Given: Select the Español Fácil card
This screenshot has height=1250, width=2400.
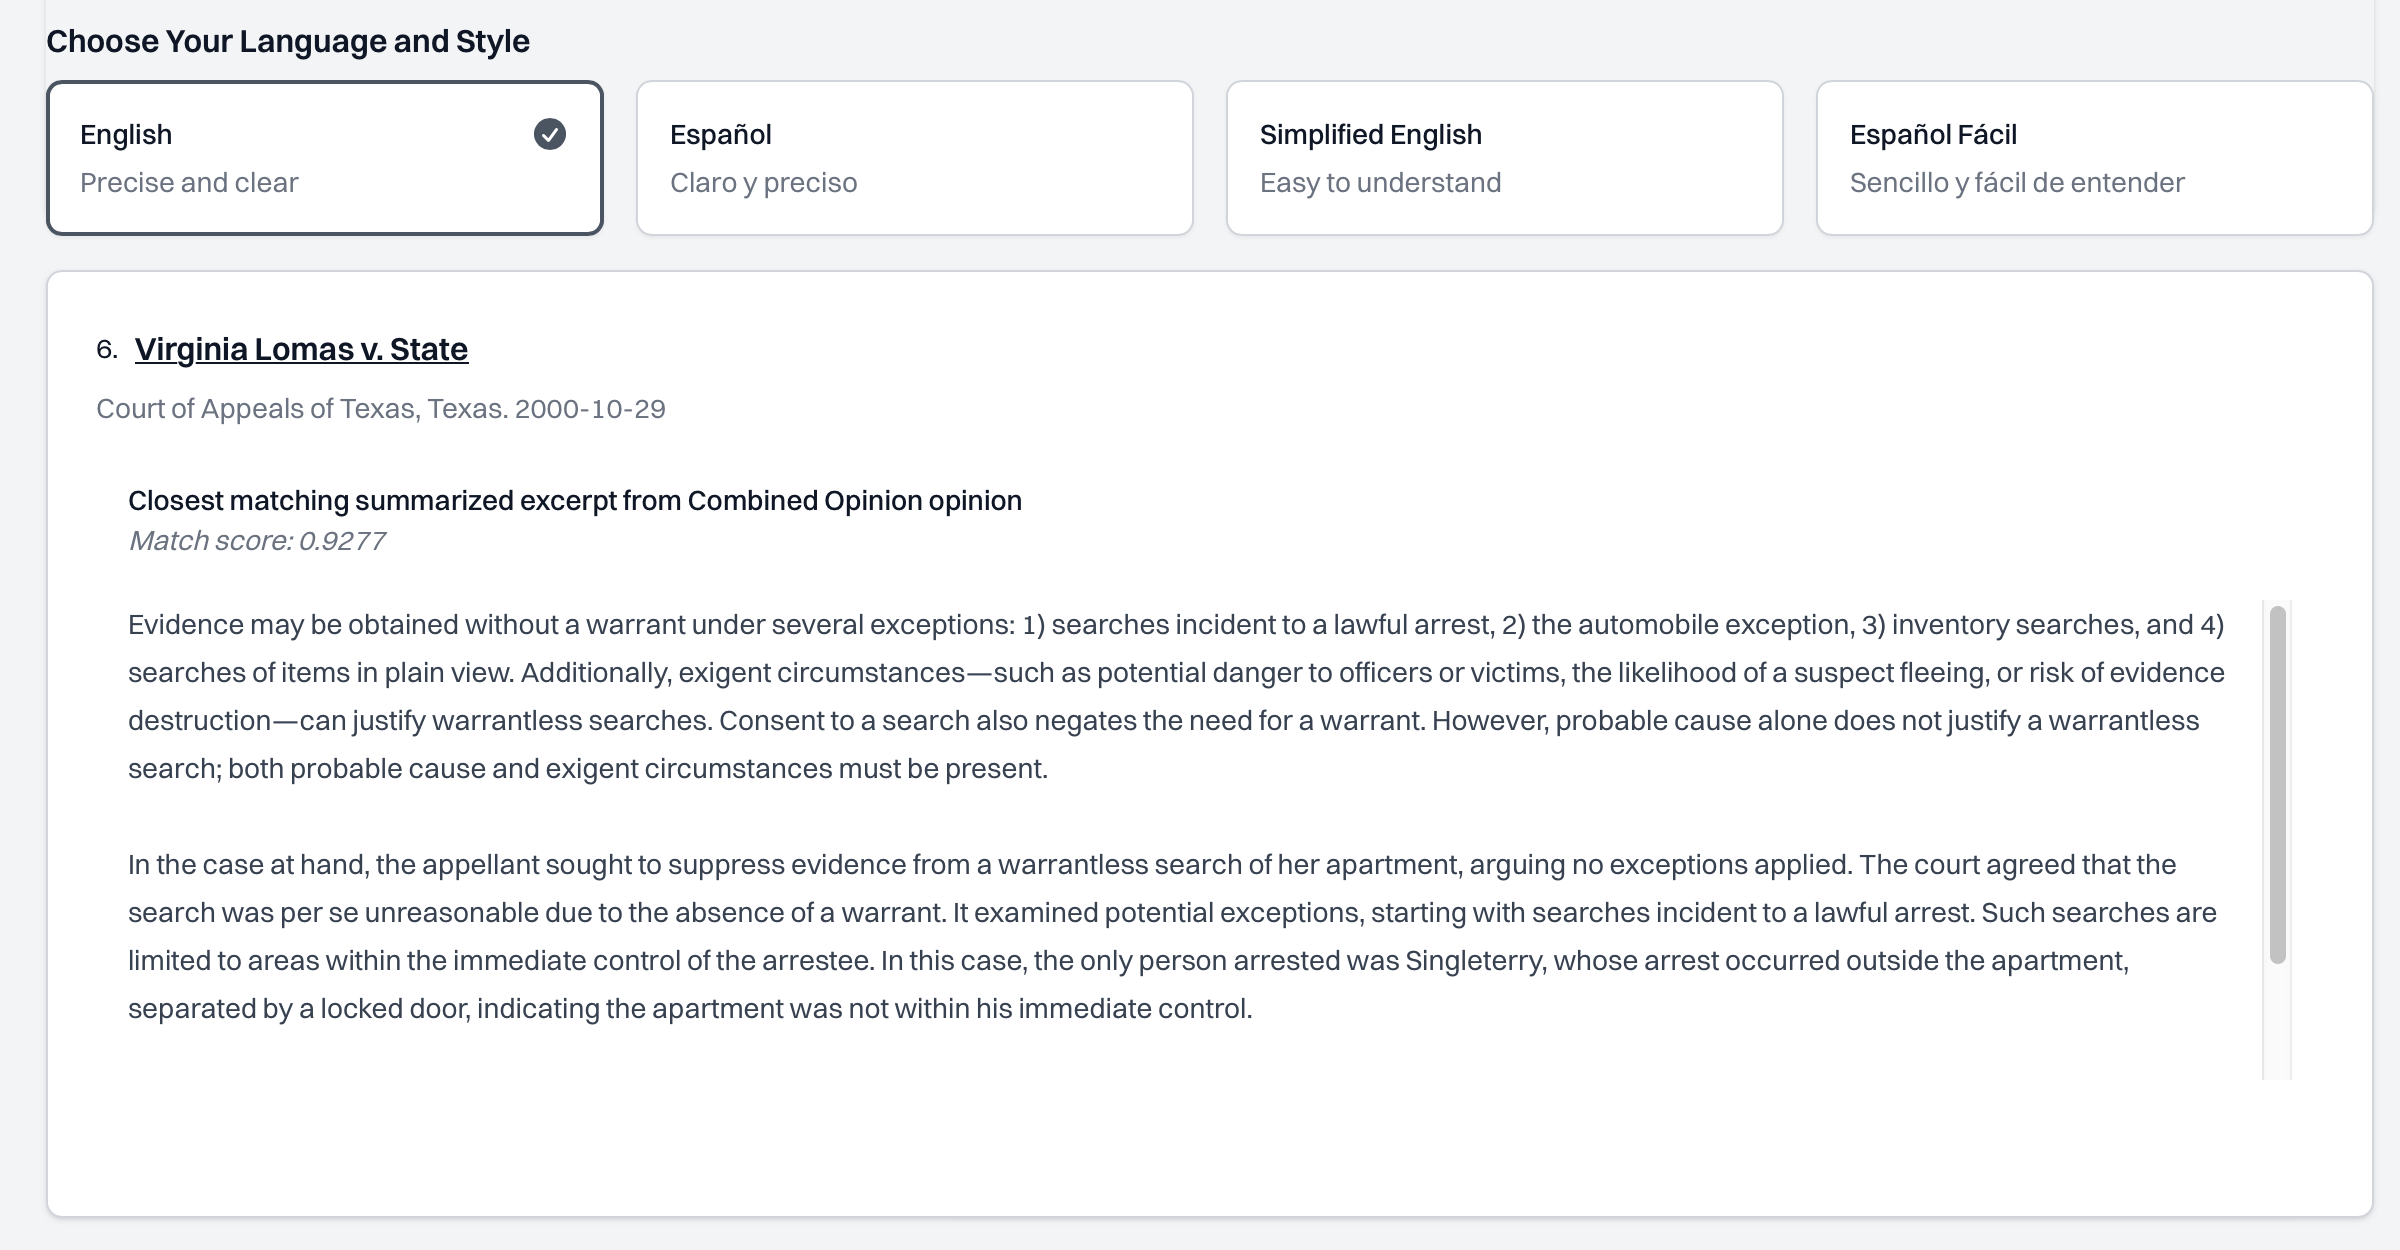Looking at the screenshot, I should click(x=2095, y=158).
